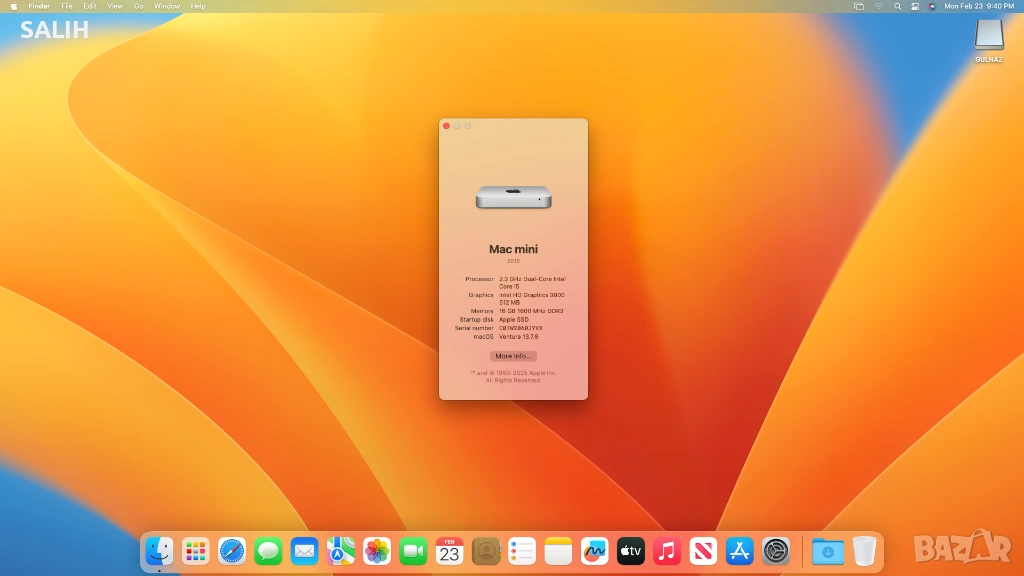Close the About This Mac window
This screenshot has width=1024, height=576.
point(446,126)
